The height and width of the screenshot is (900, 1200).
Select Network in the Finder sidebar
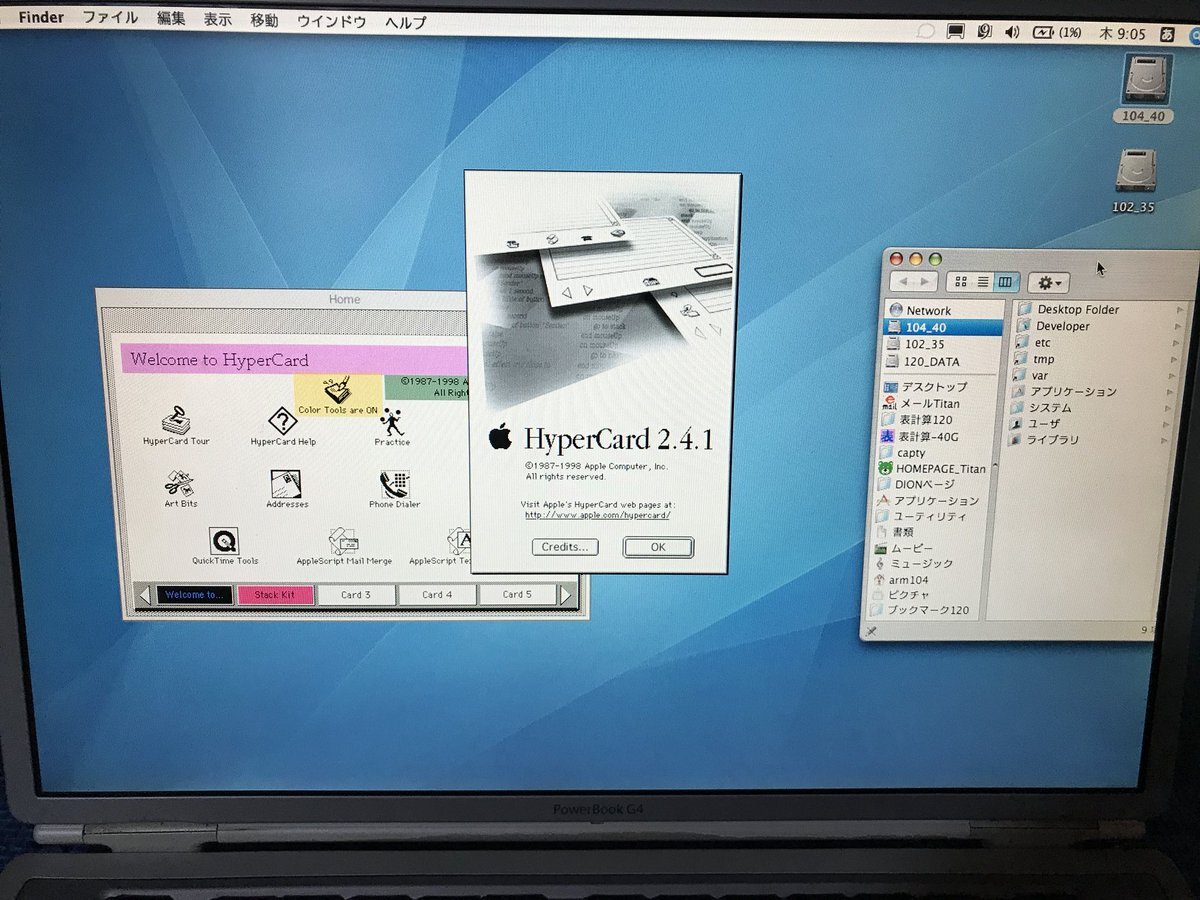929,311
